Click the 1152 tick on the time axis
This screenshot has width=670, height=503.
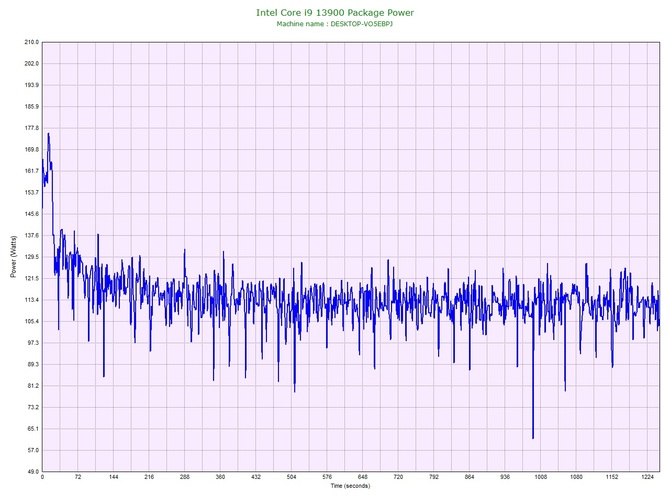pos(612,477)
